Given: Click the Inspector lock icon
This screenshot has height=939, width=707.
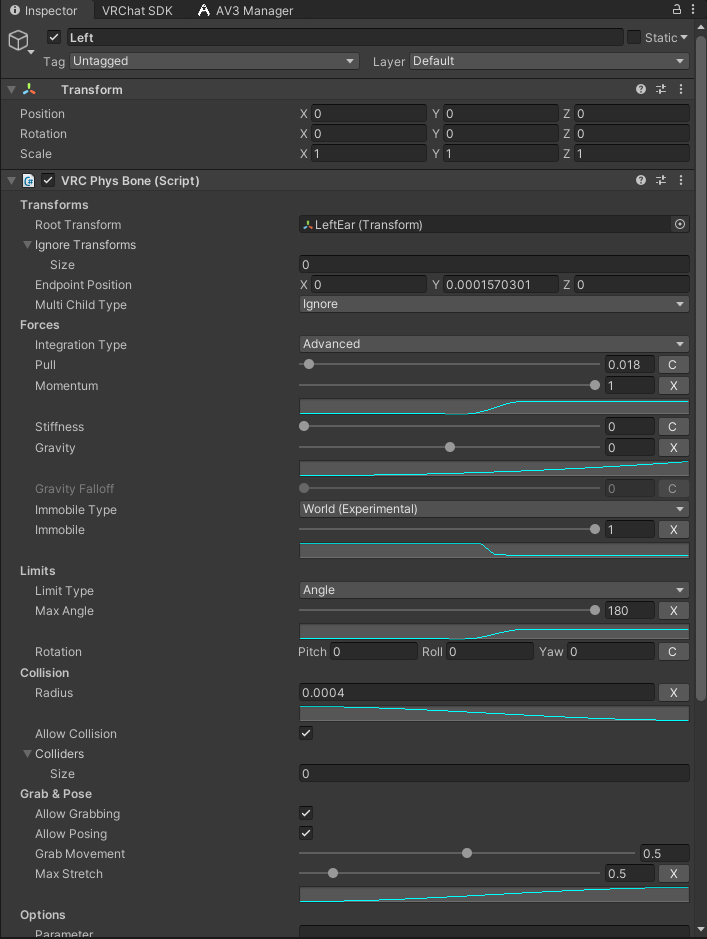Looking at the screenshot, I should (x=676, y=9).
